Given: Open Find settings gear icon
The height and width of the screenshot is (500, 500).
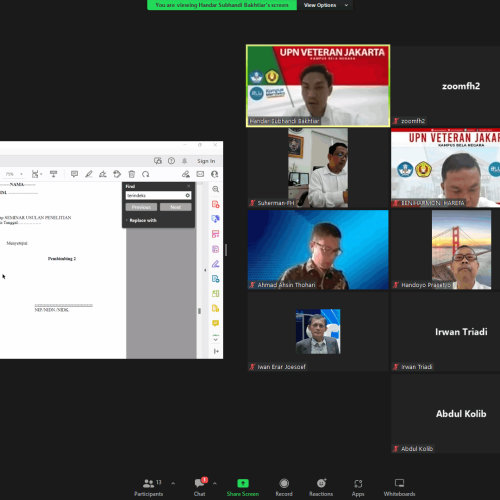Looking at the screenshot, I should [188, 195].
